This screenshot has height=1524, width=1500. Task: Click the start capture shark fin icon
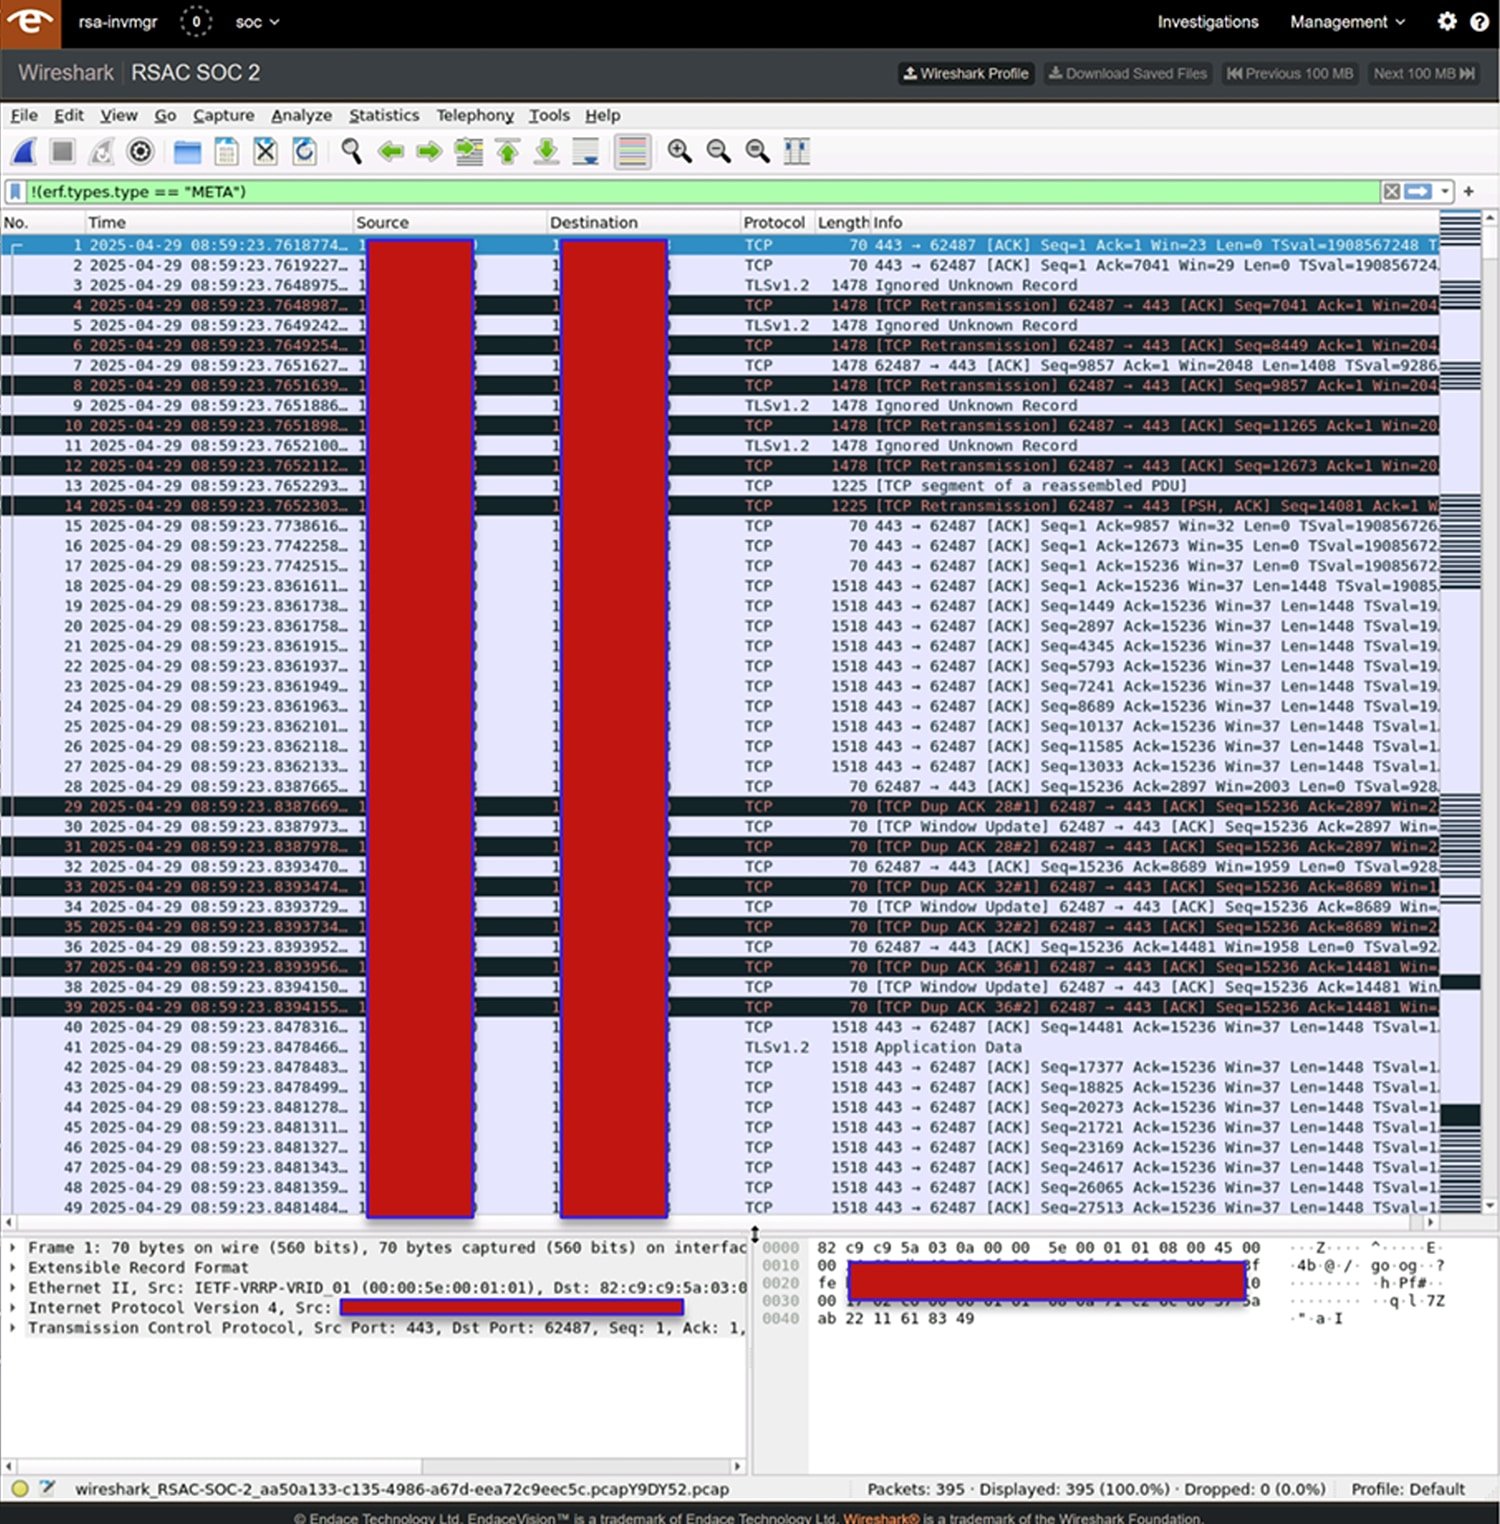pos(24,152)
